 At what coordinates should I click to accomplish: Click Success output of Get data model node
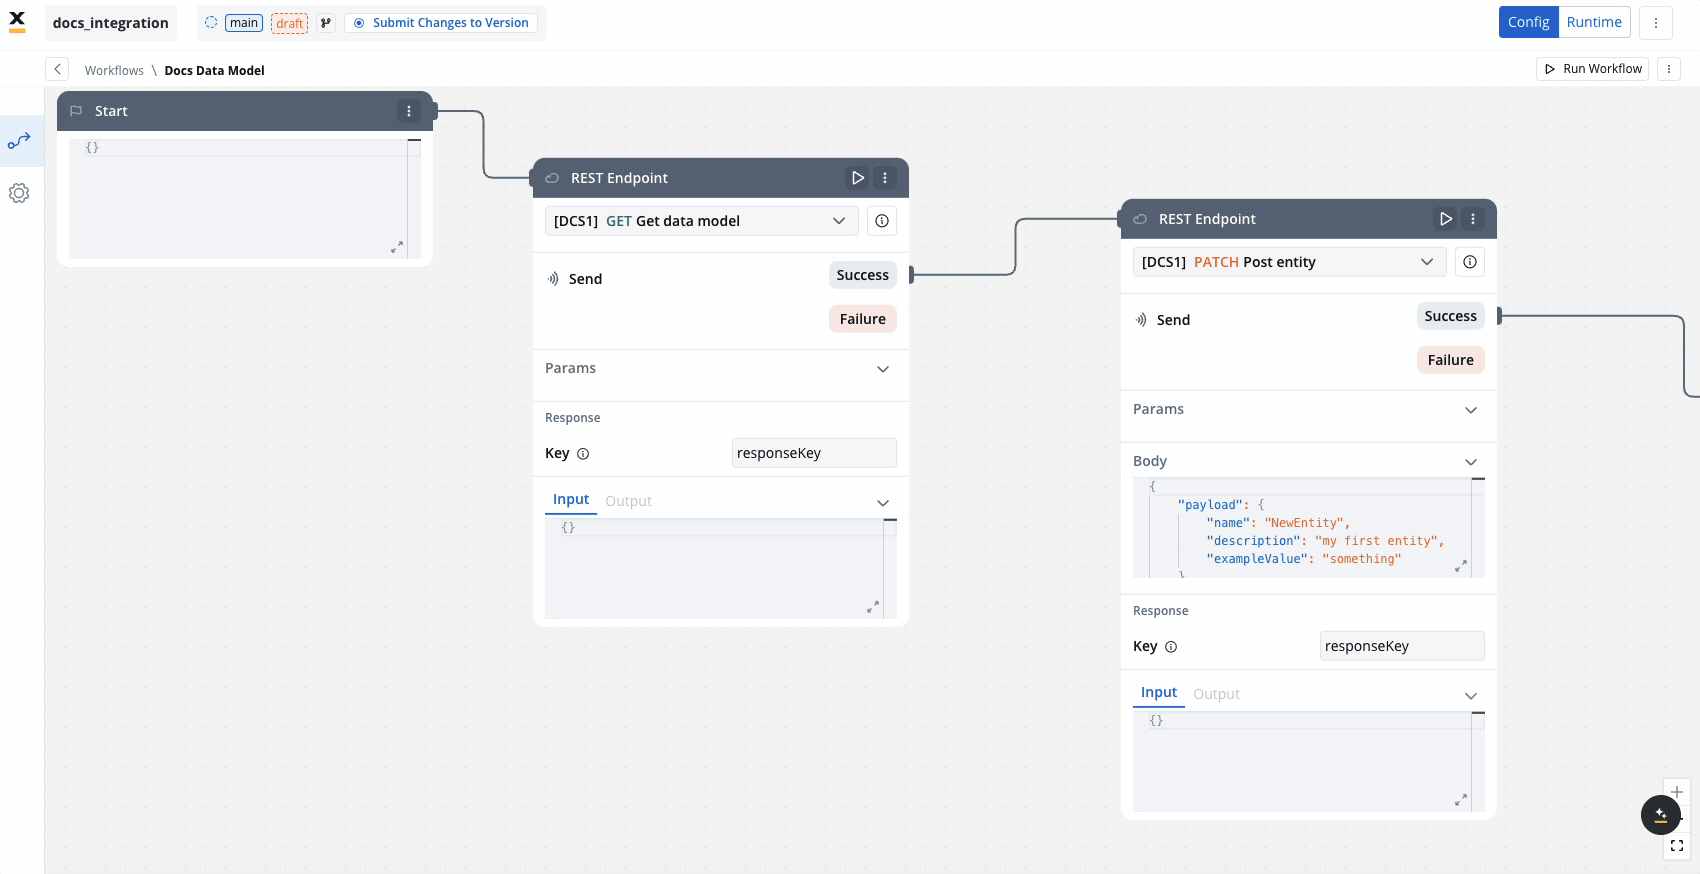coord(862,275)
